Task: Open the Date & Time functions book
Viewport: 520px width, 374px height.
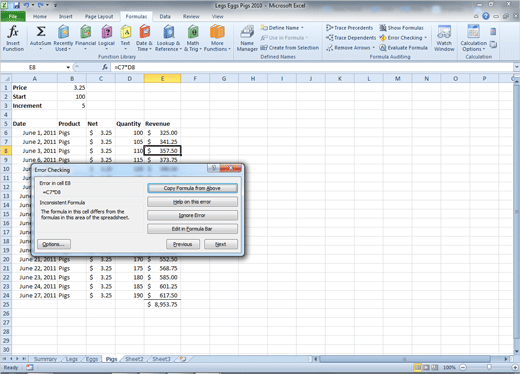Action: 144,38
